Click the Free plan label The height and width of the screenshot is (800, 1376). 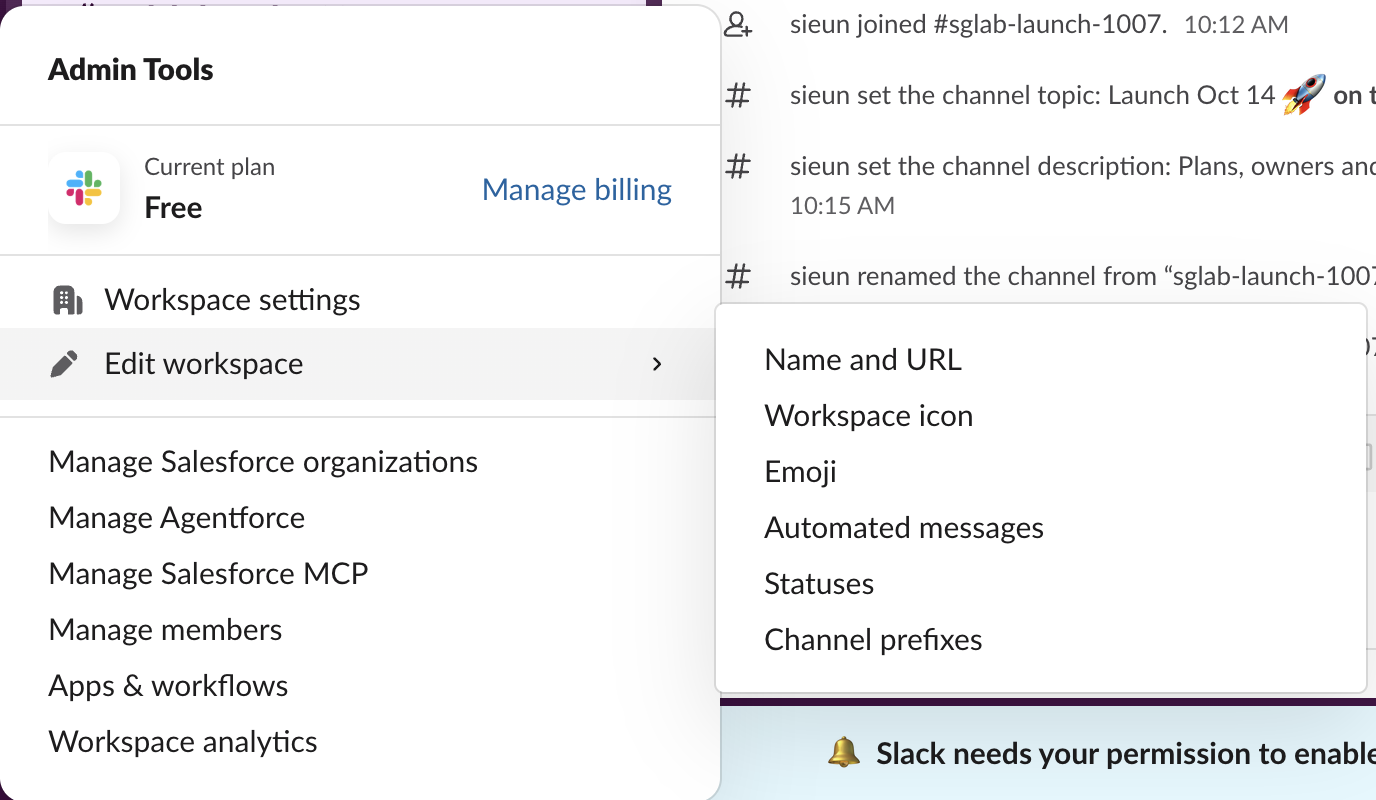pos(173,208)
